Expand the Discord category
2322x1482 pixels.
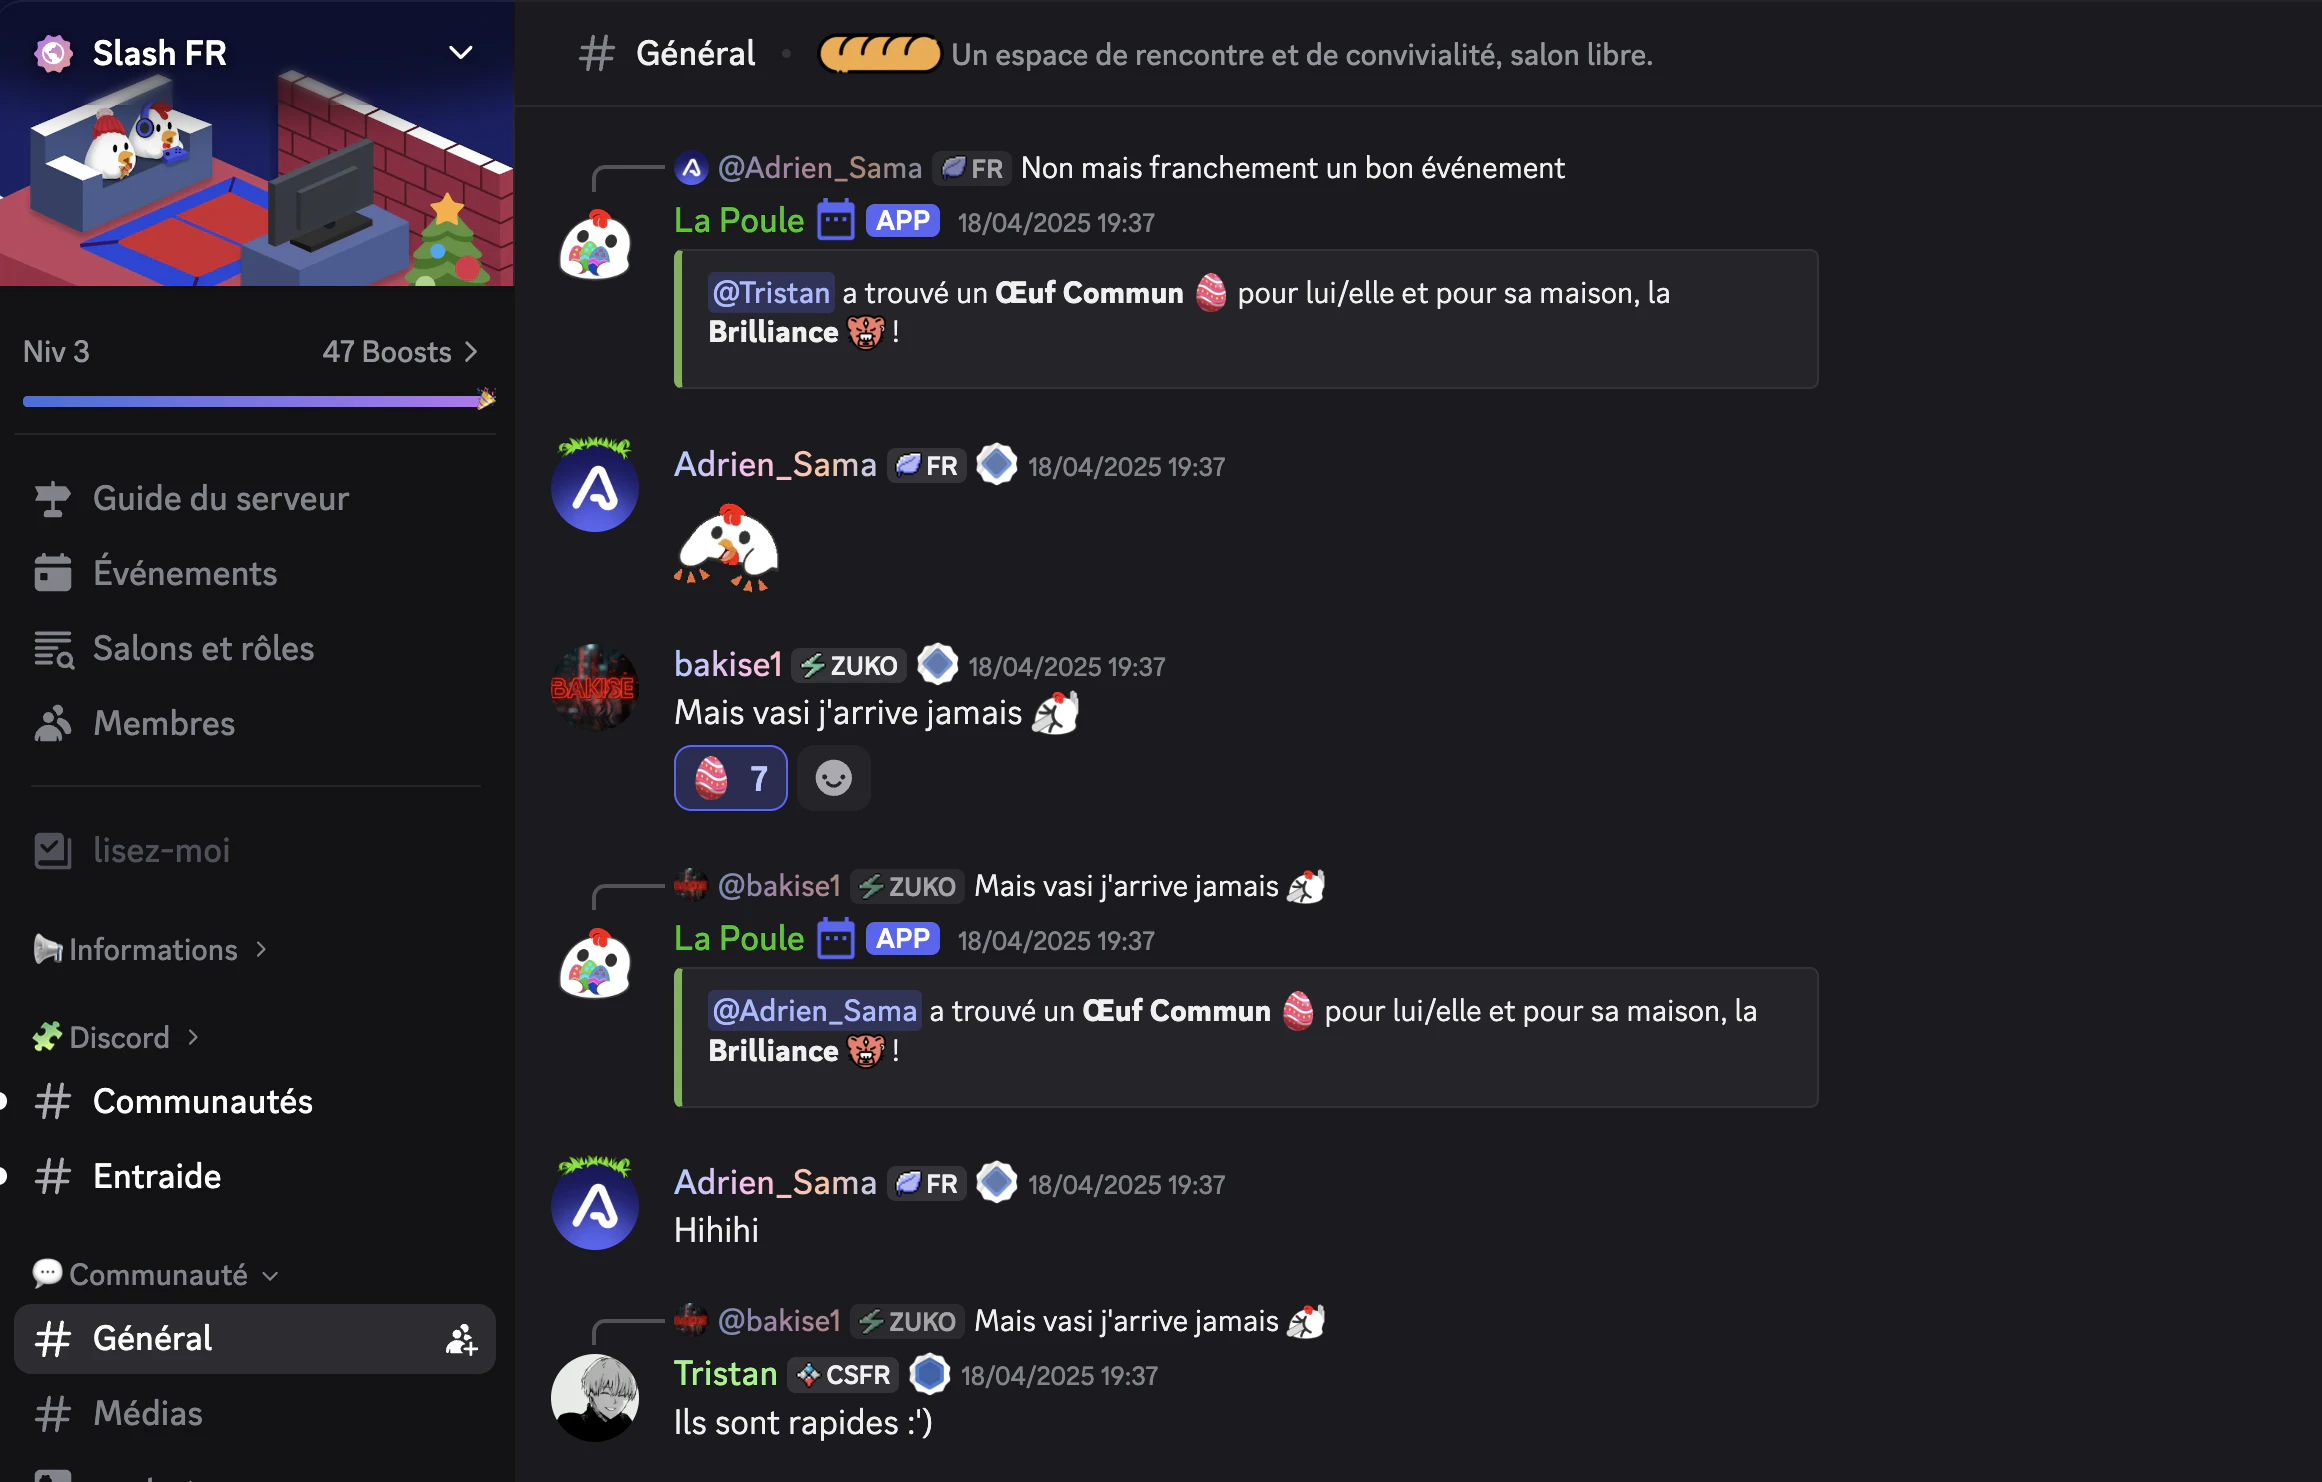click(116, 1037)
